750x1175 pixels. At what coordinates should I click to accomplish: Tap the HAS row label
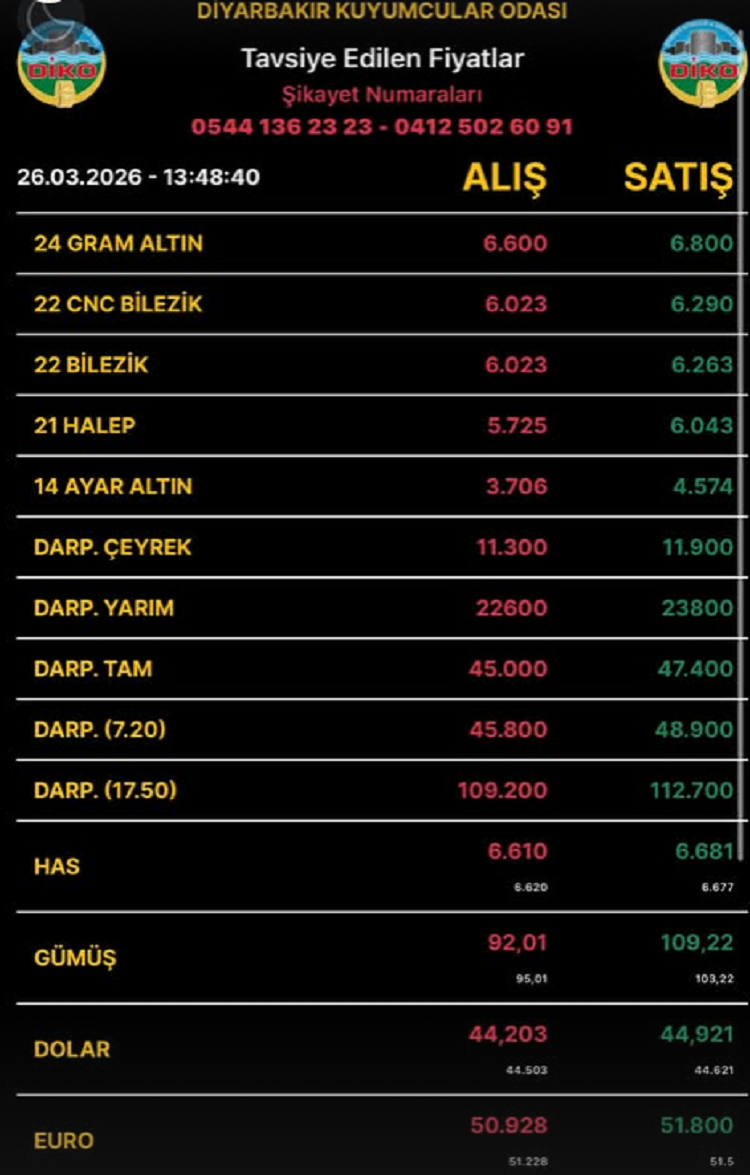click(x=57, y=866)
